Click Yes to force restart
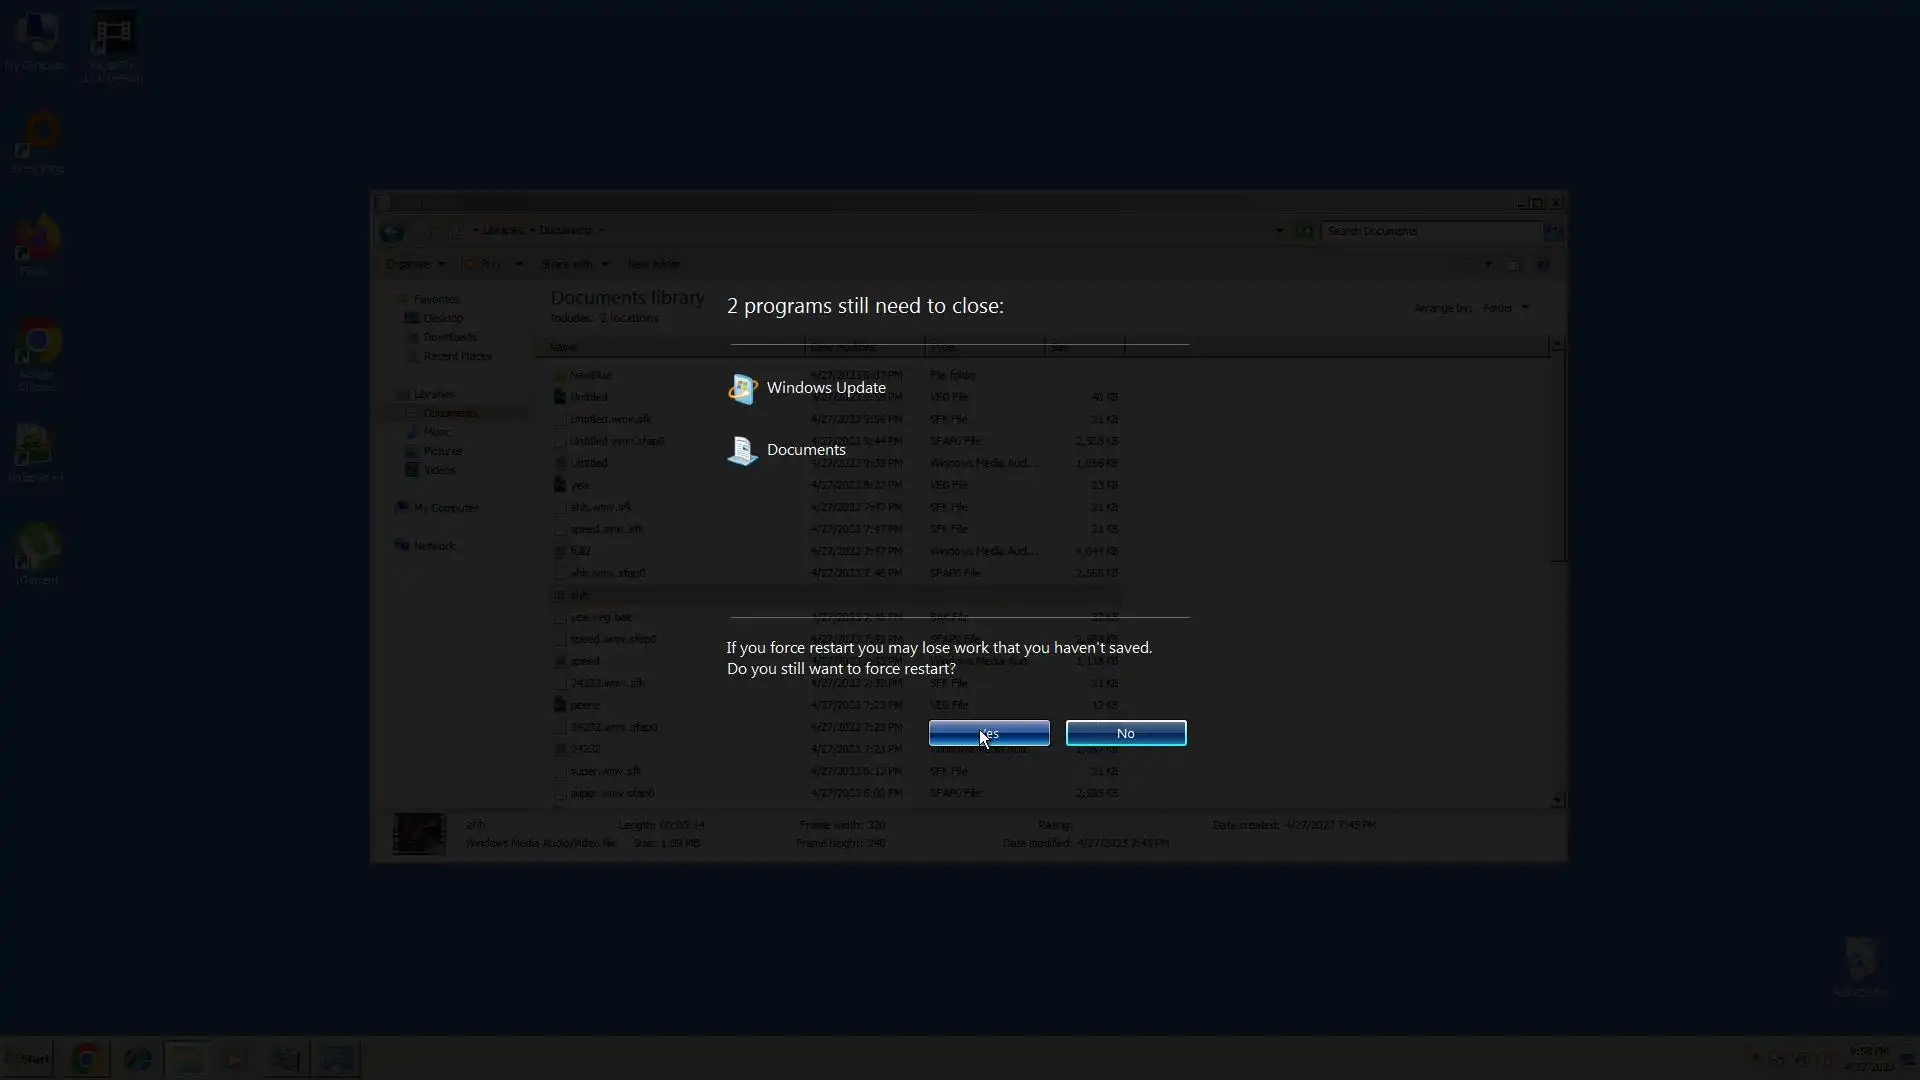Viewport: 1920px width, 1080px height. pyautogui.click(x=988, y=733)
